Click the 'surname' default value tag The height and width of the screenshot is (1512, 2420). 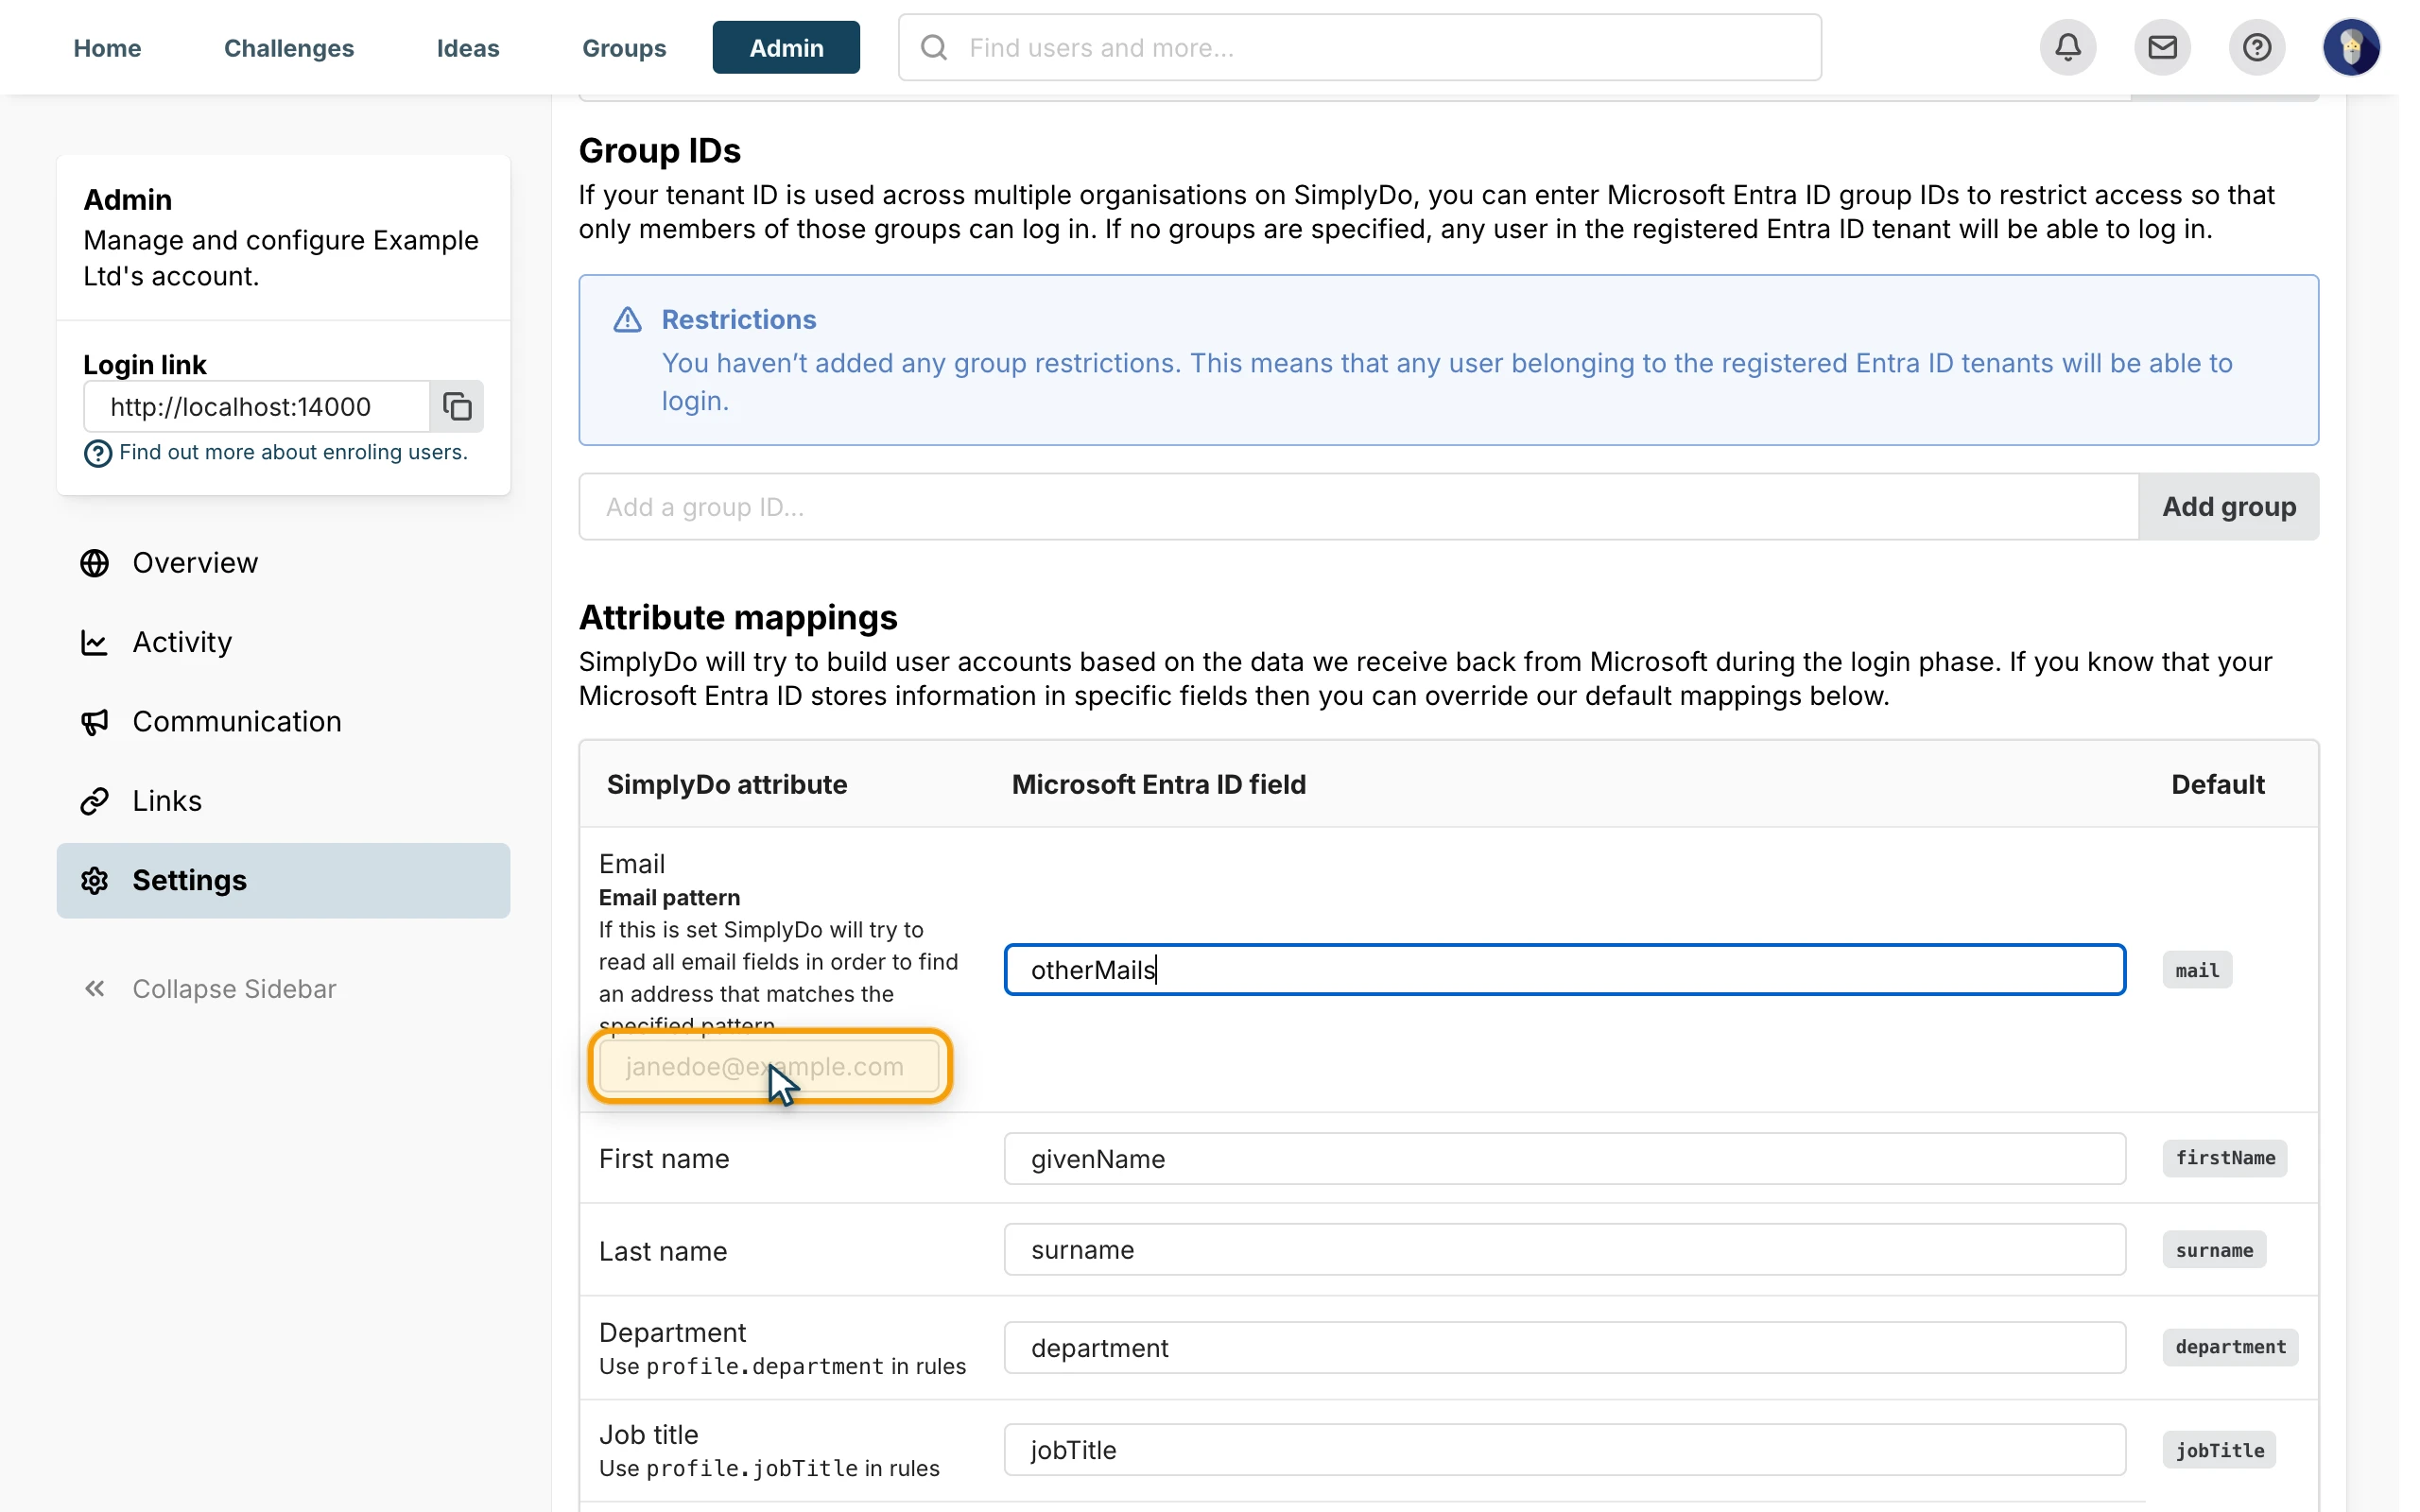coord(2214,1250)
